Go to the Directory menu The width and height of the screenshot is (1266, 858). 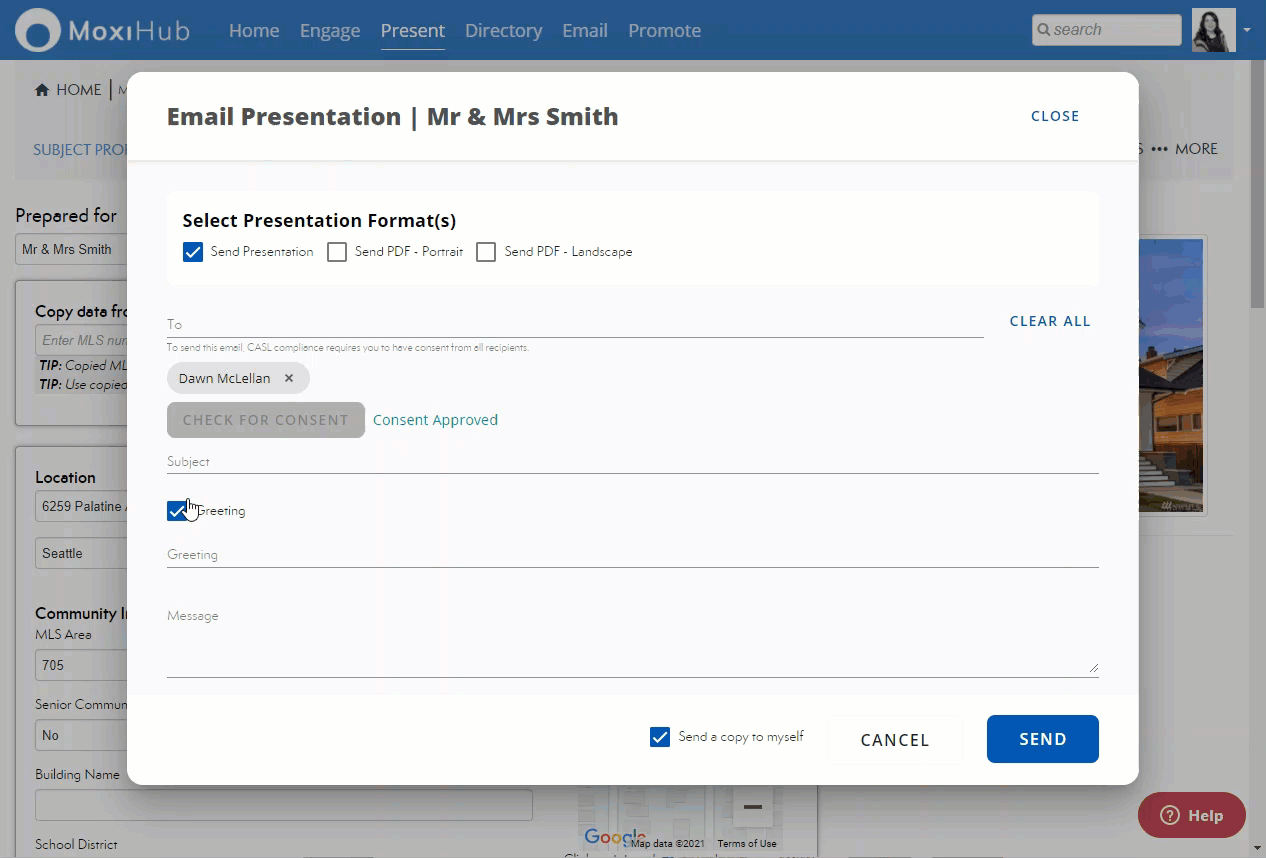503,30
